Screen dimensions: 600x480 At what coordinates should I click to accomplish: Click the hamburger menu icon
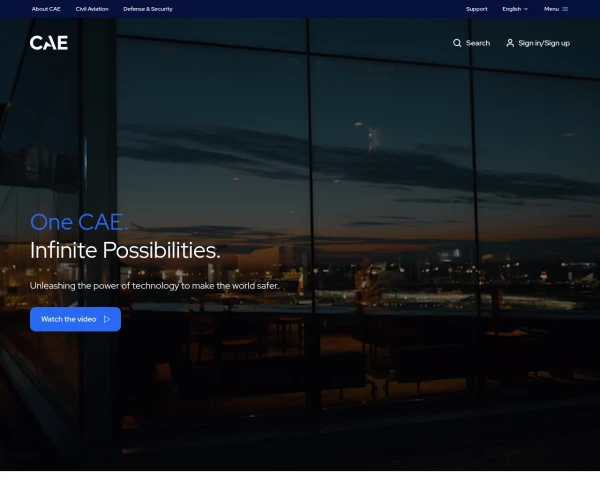pyautogui.click(x=565, y=9)
